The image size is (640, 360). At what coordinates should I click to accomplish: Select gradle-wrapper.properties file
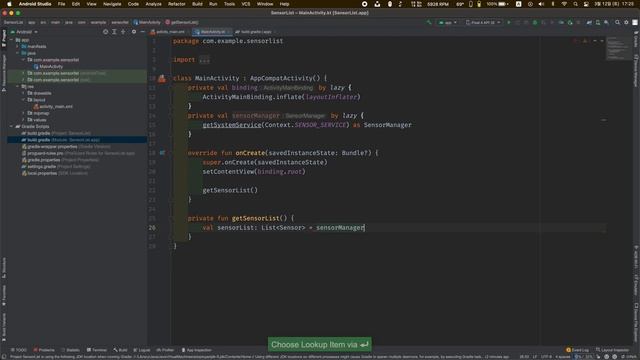(x=66, y=147)
